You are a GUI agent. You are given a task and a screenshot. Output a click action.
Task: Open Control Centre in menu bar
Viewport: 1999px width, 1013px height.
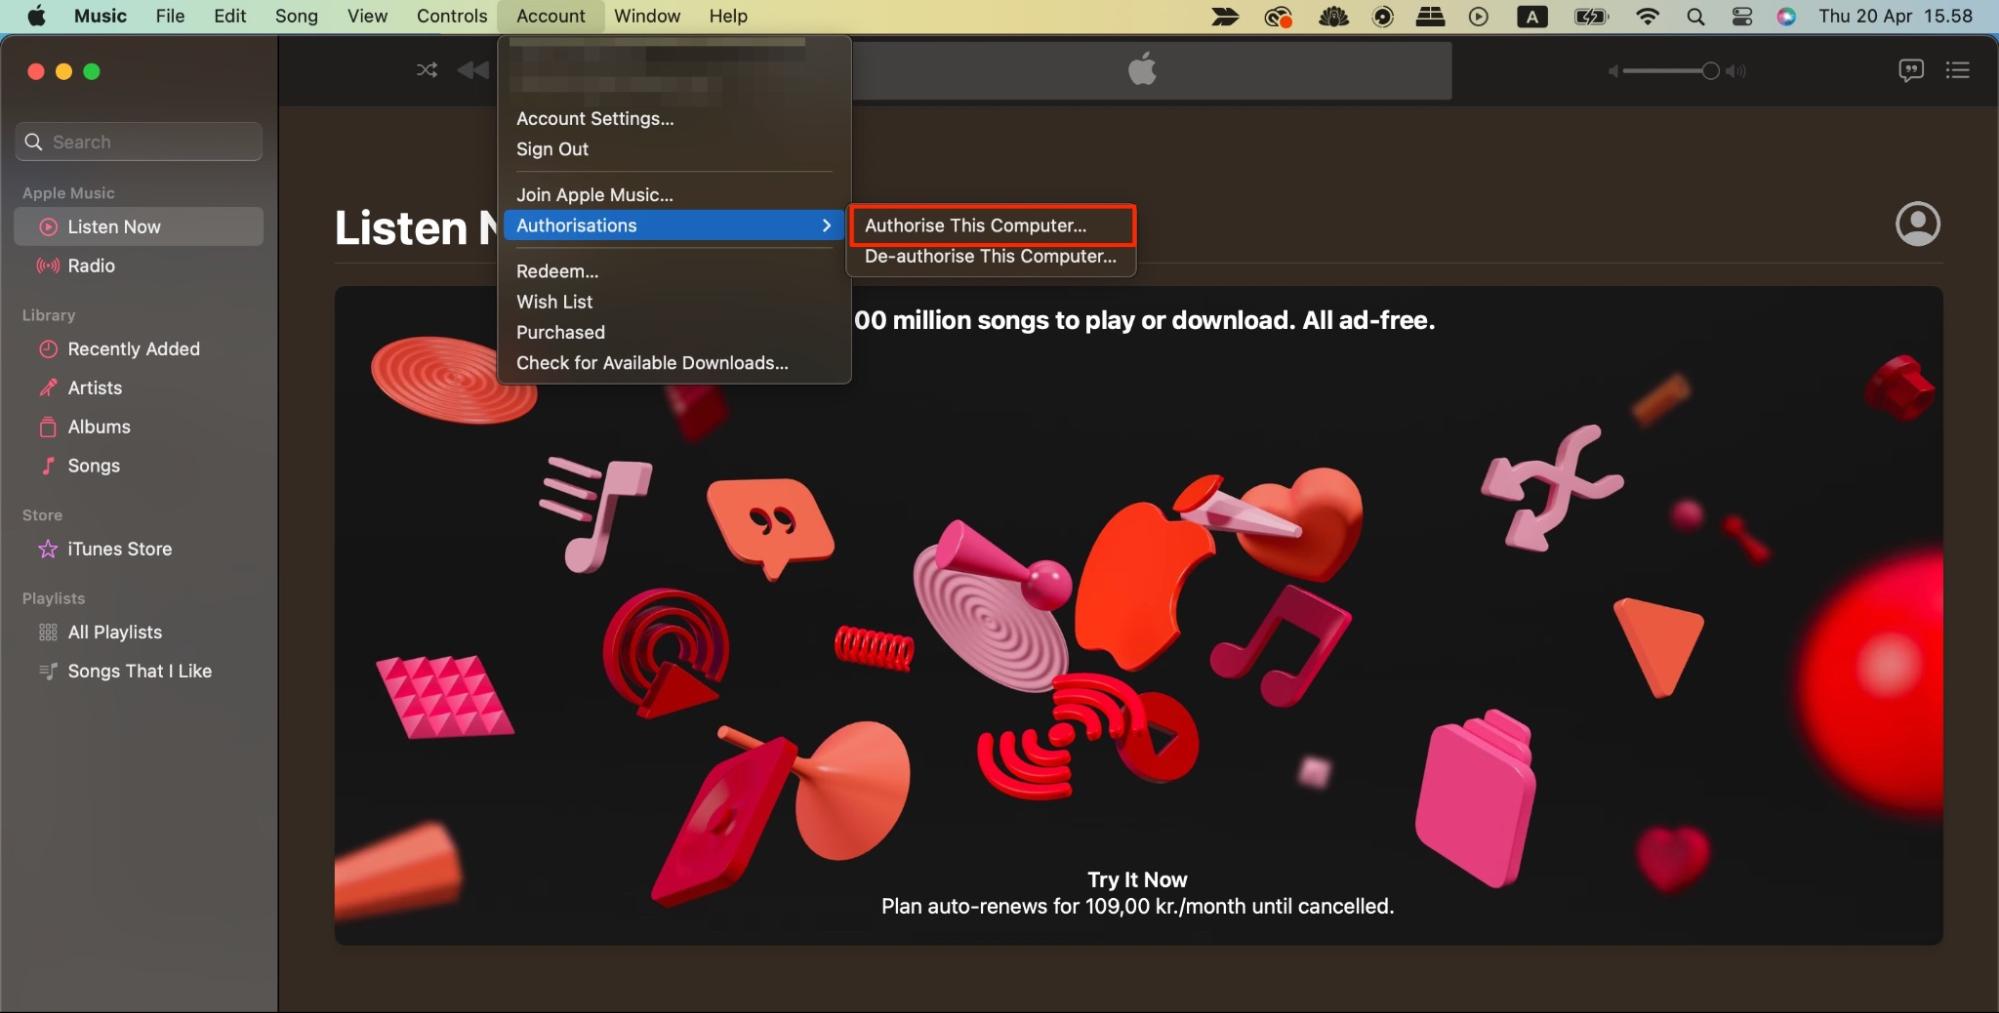1742,16
